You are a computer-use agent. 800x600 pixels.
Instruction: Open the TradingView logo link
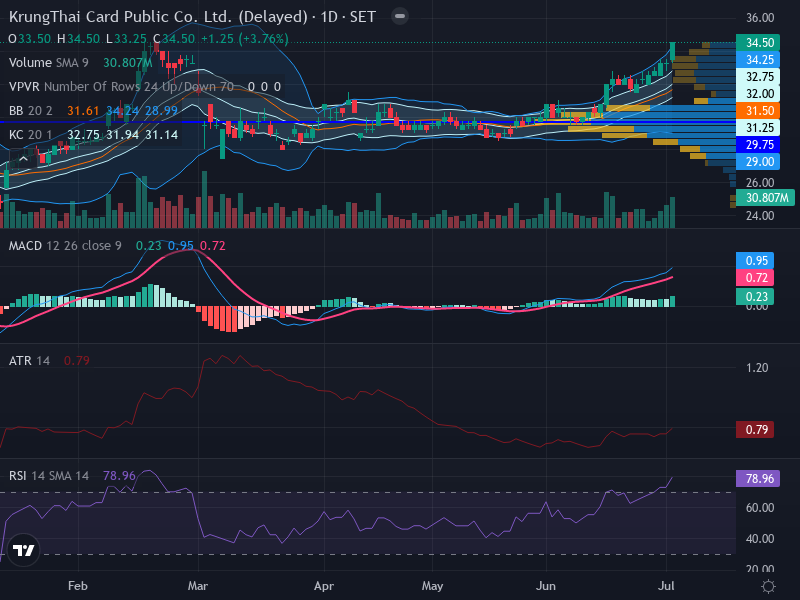coord(23,550)
